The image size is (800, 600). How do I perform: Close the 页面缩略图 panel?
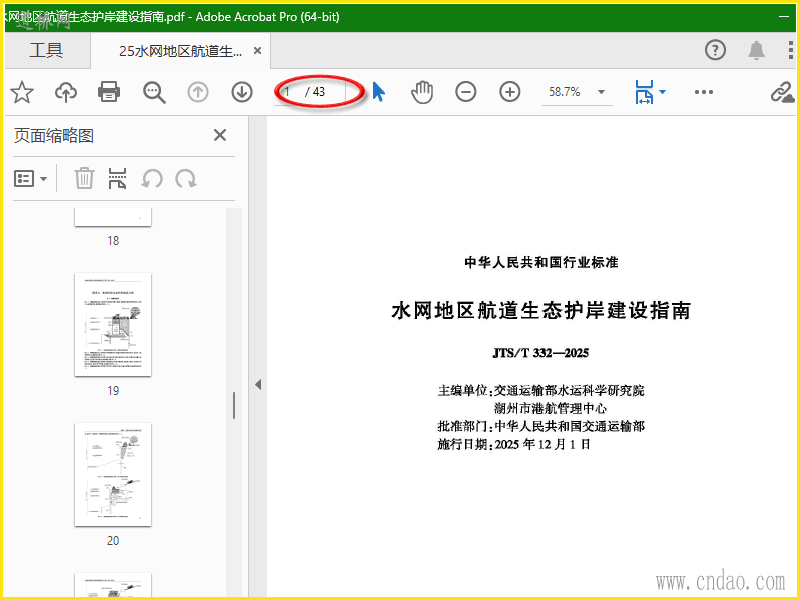(220, 135)
